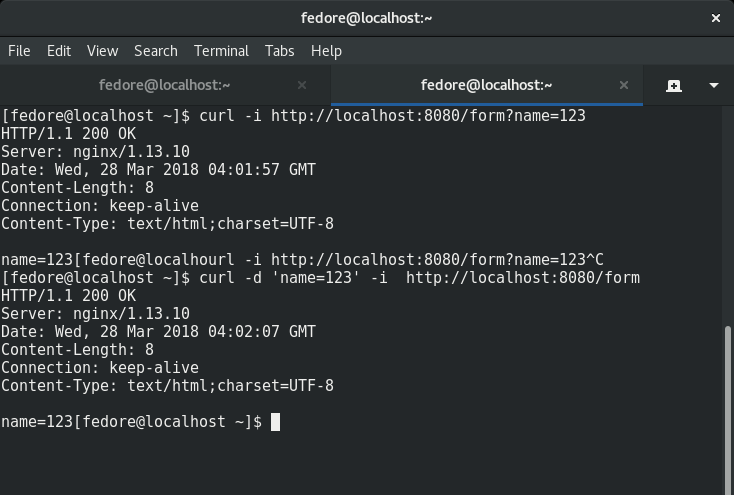The height and width of the screenshot is (495, 734).
Task: Switch to the first fedore@localhost tab
Action: point(165,85)
